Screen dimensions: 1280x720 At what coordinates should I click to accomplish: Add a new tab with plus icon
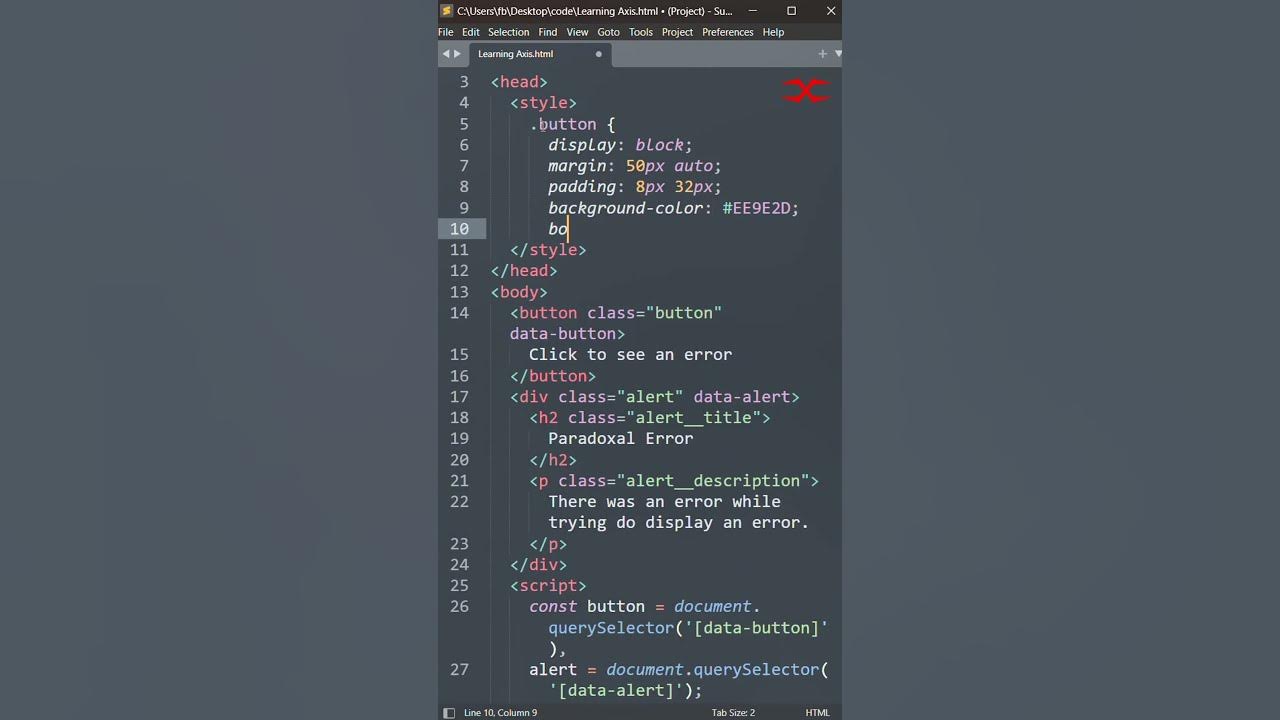click(822, 54)
